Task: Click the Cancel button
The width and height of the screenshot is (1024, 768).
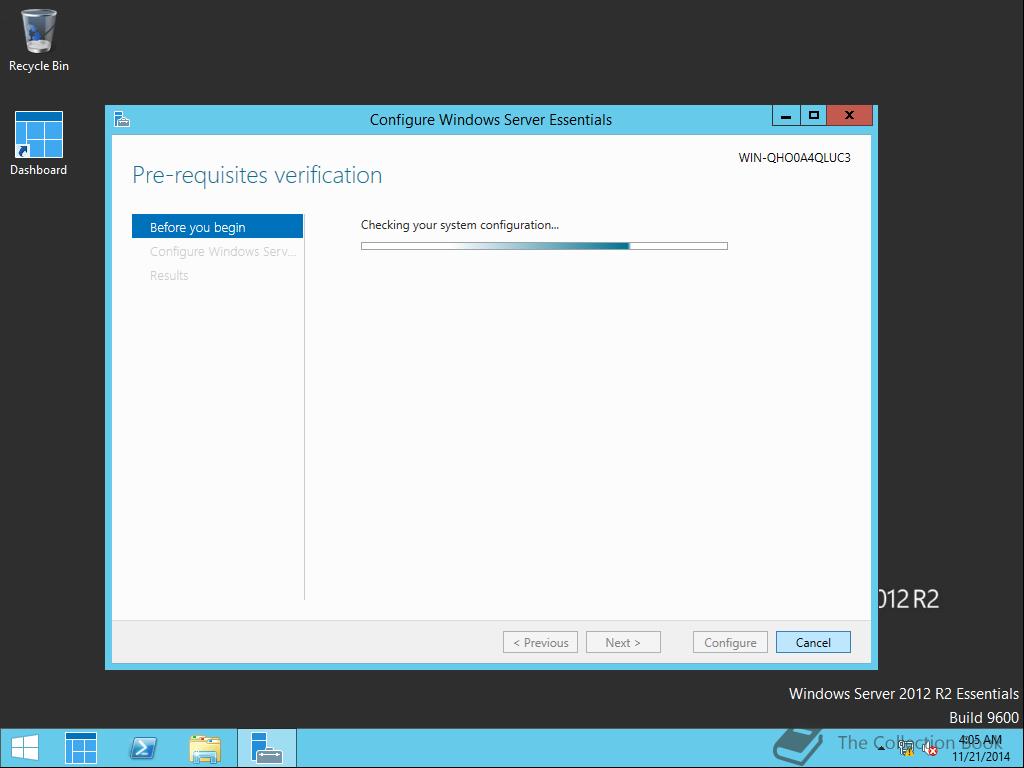Action: 813,642
